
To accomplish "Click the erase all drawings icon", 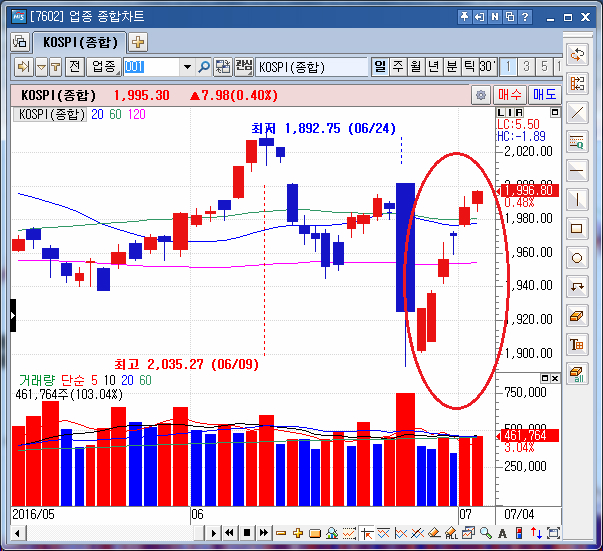I will coord(577,374).
